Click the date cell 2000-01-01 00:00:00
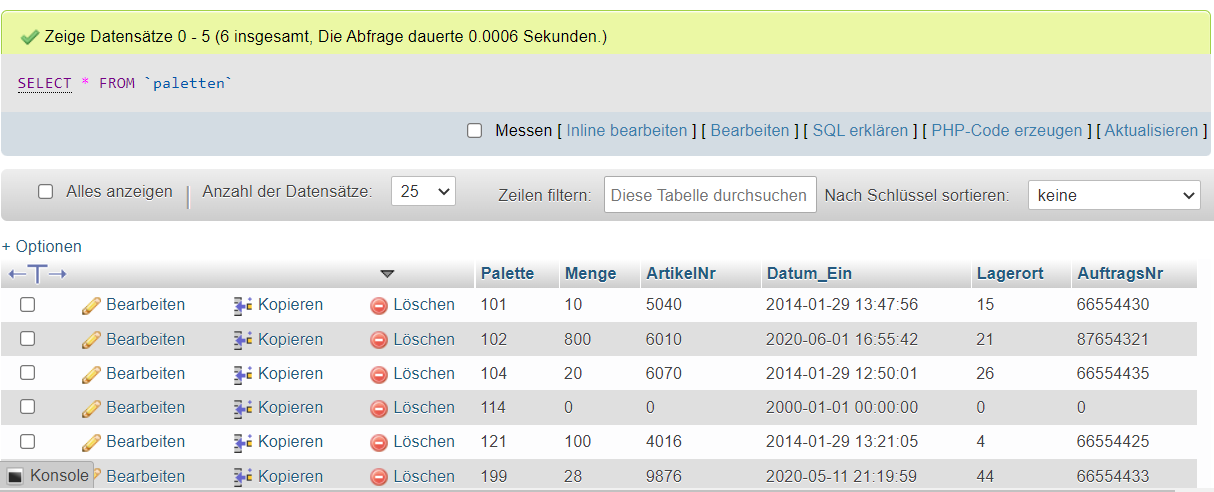Image resolution: width=1214 pixels, height=492 pixels. tap(842, 408)
